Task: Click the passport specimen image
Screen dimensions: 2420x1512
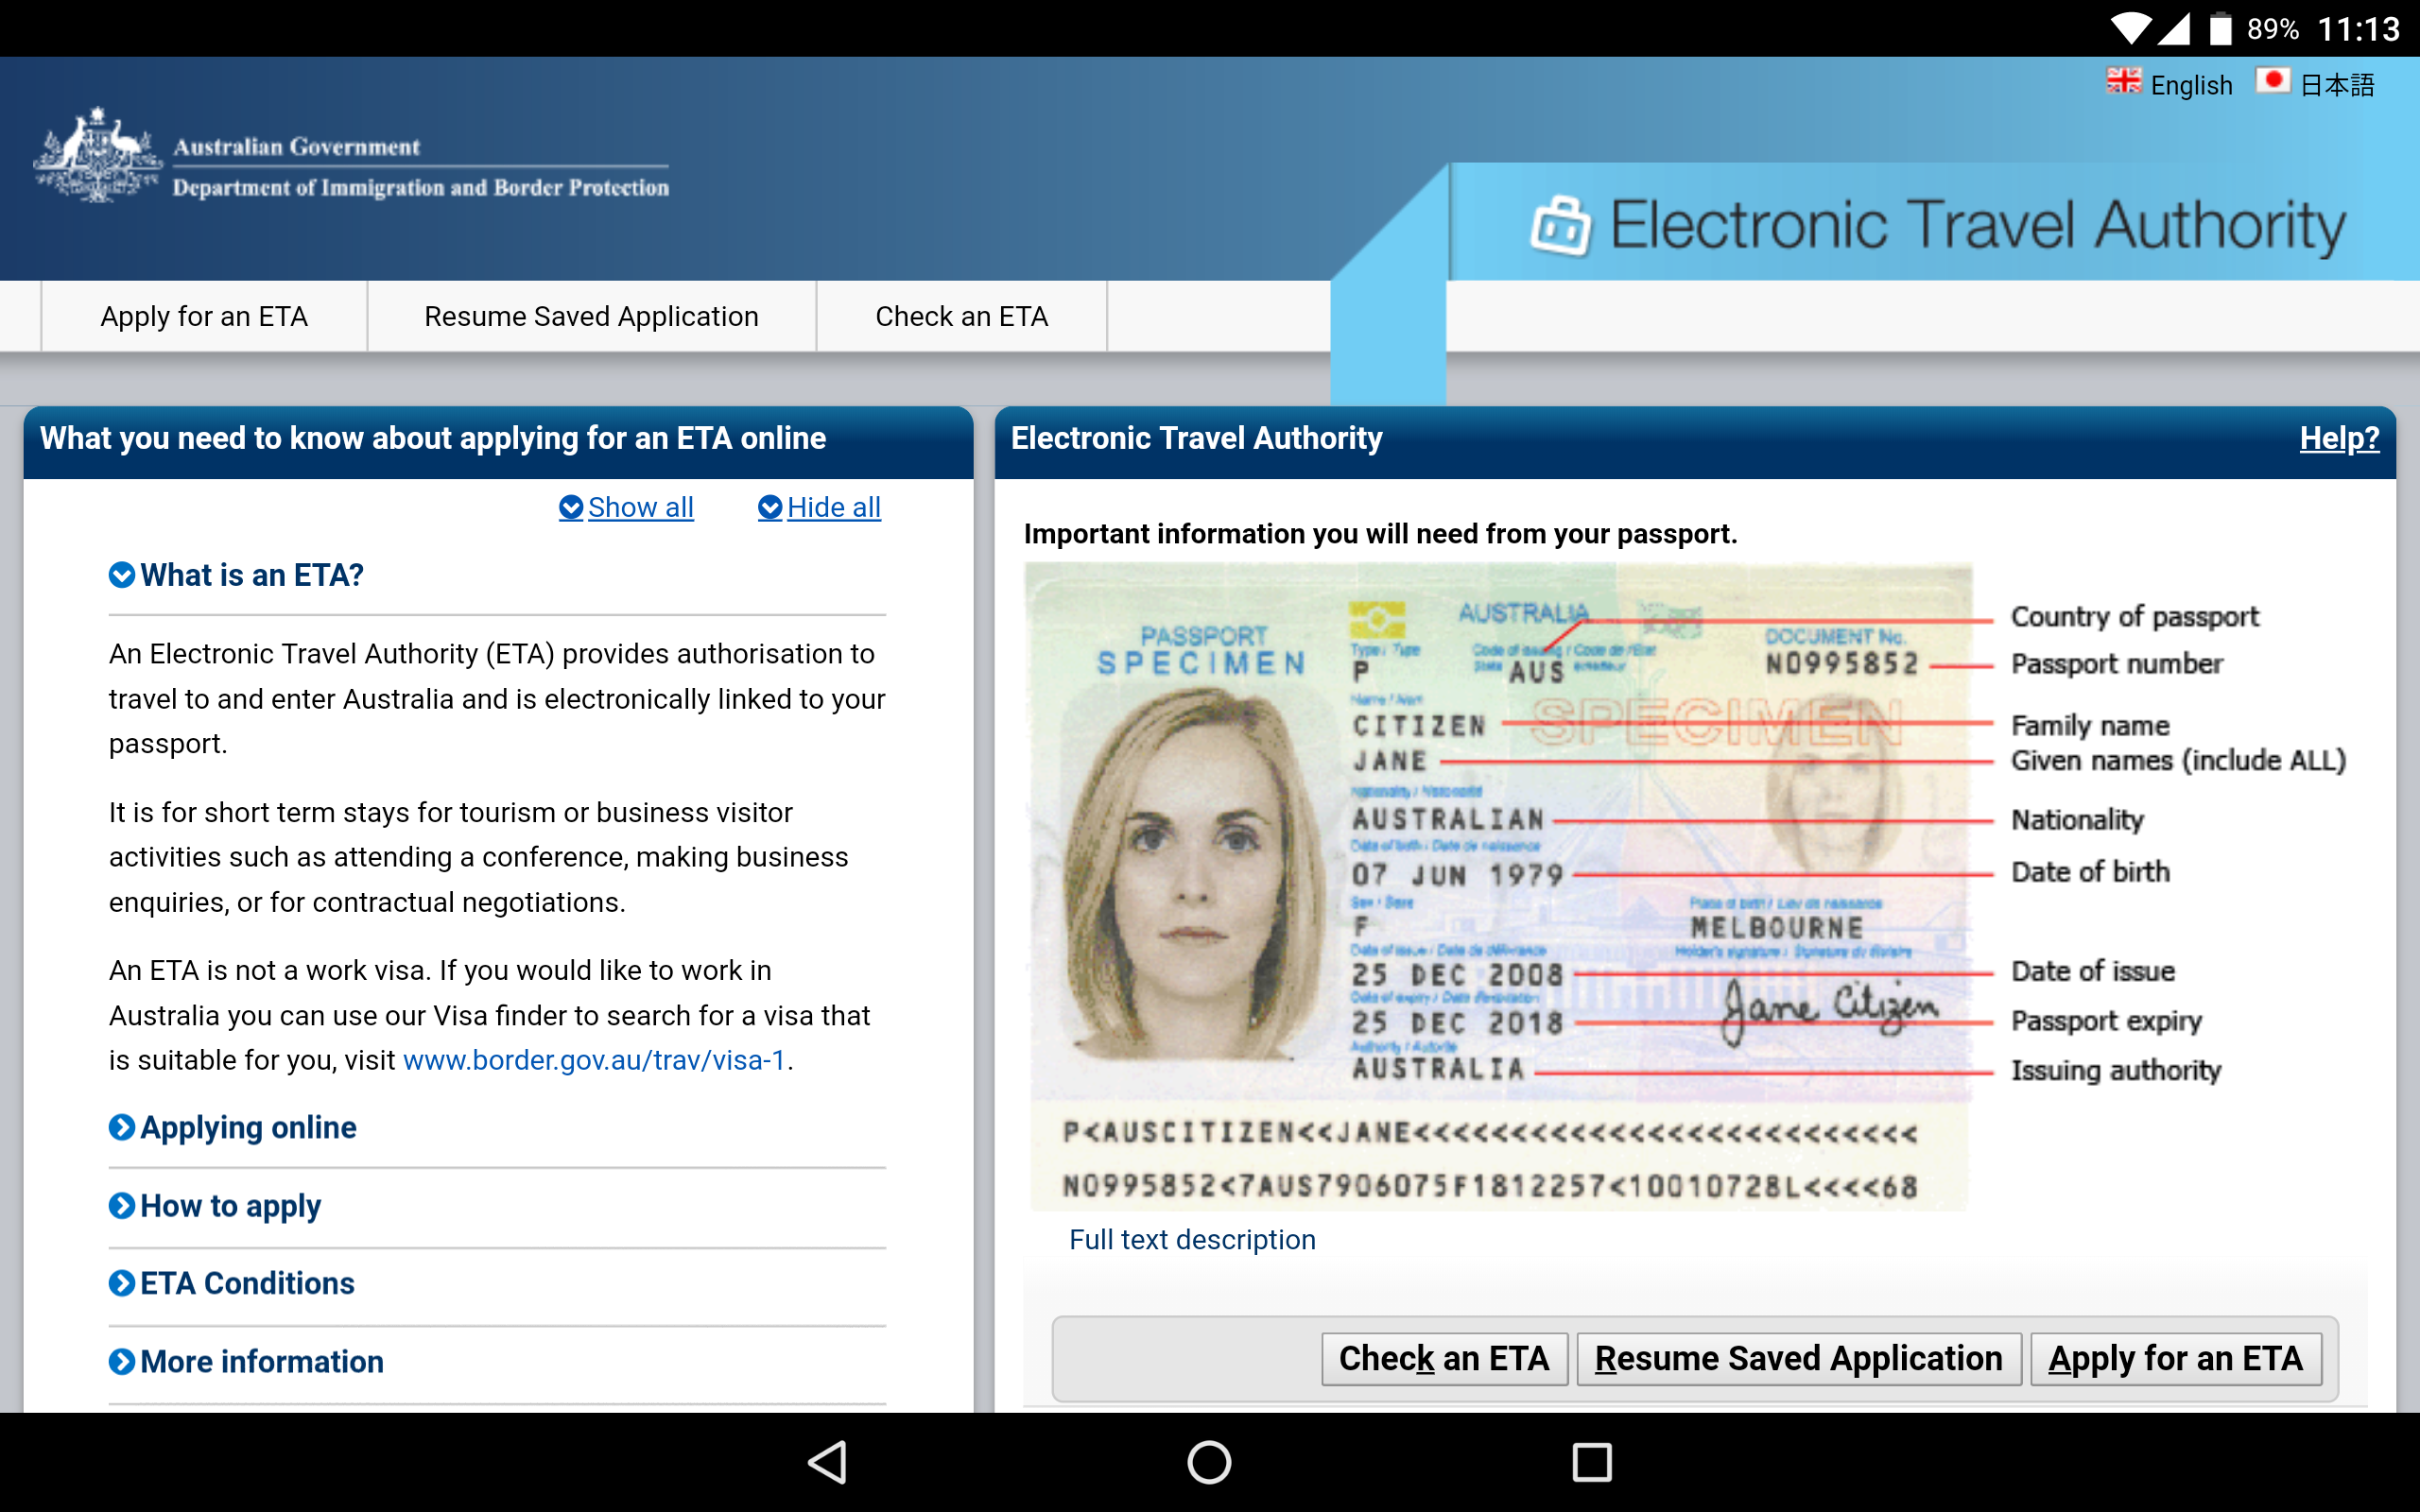Action: coord(1498,885)
